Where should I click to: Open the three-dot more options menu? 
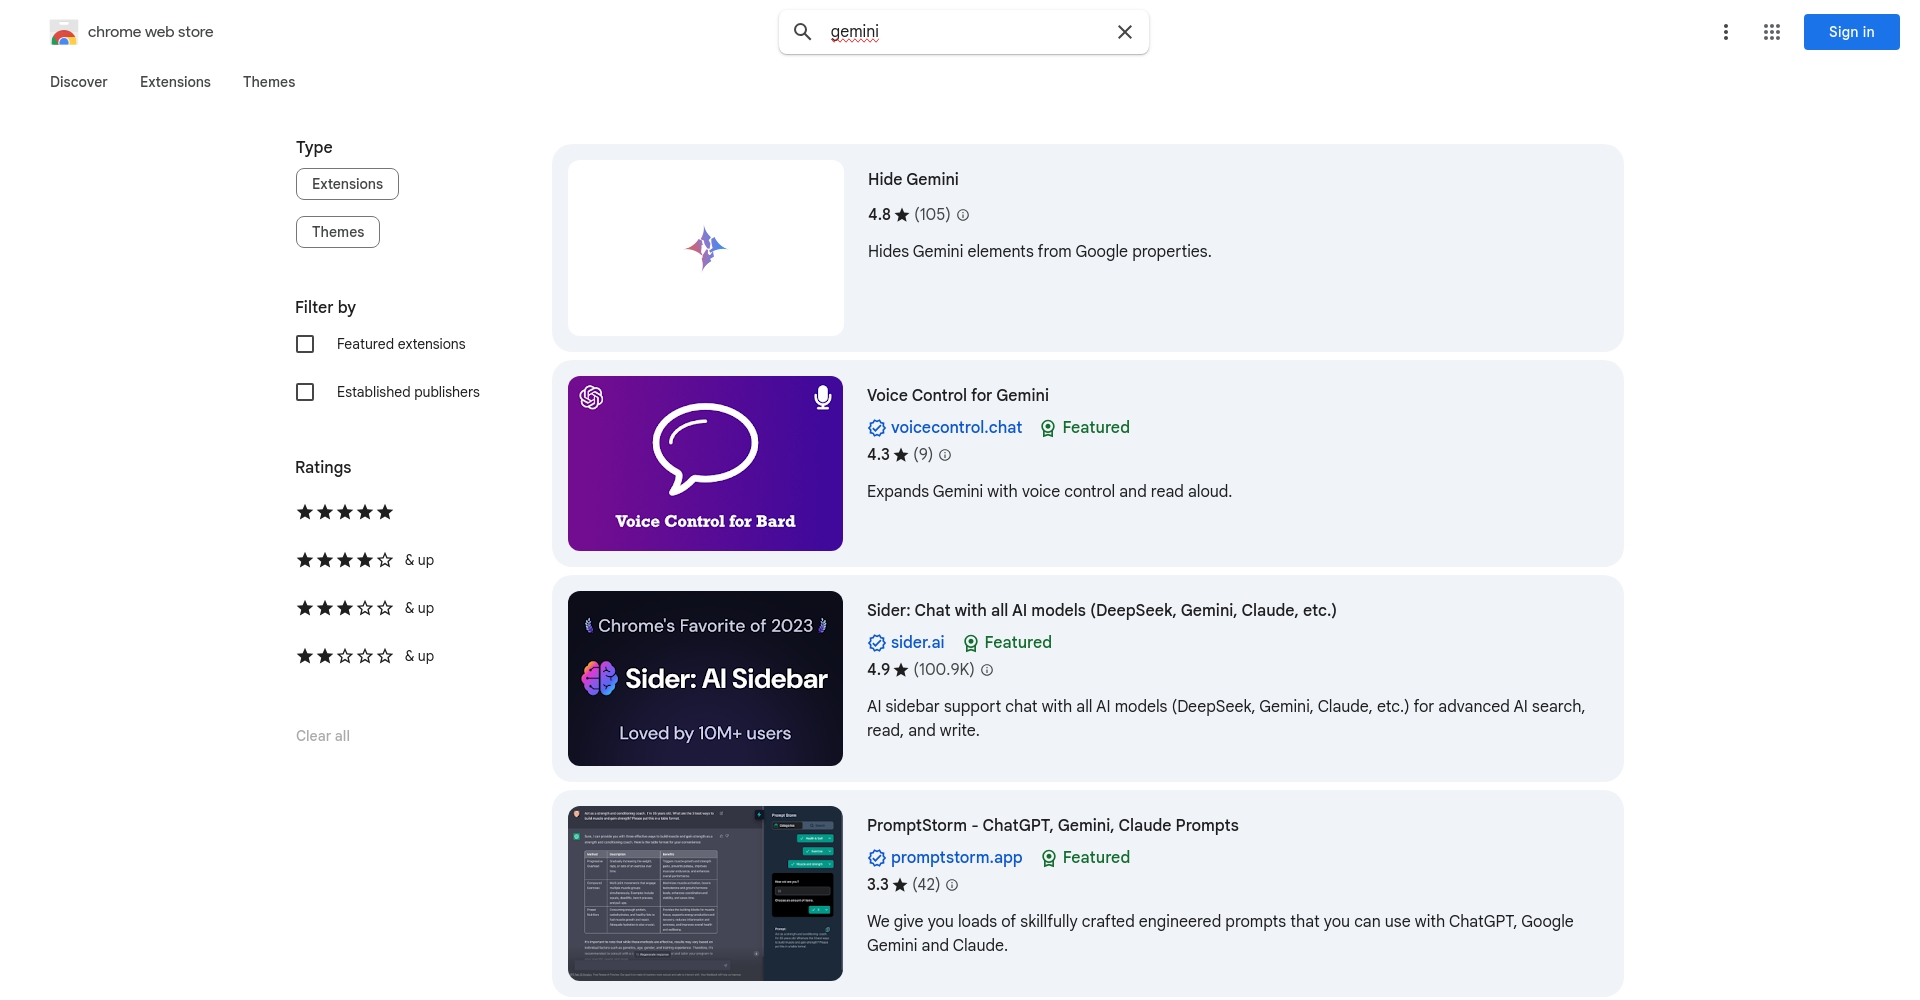1726,32
